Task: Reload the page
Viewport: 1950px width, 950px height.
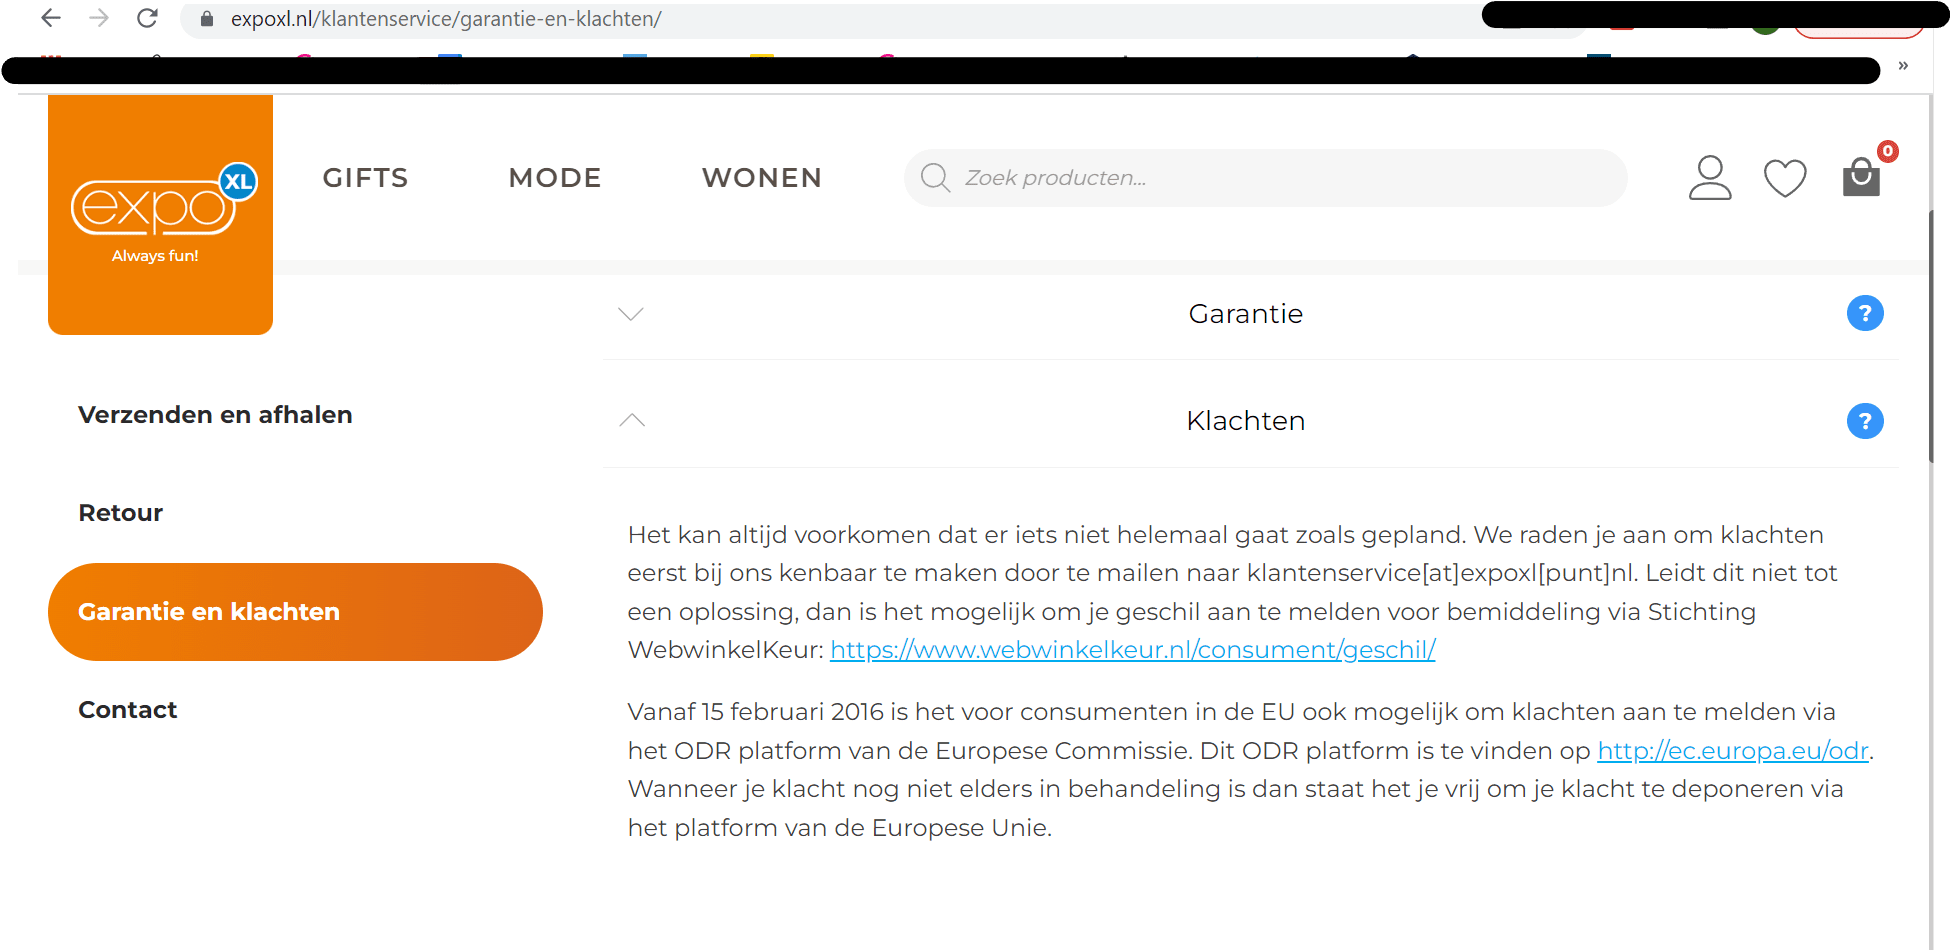Action: tap(147, 18)
